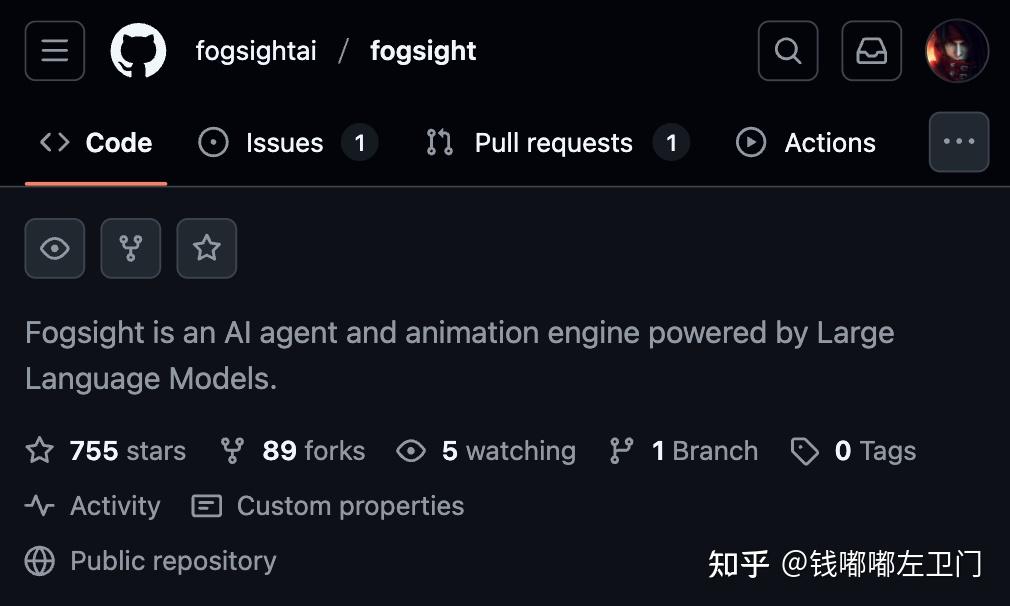The width and height of the screenshot is (1010, 606).
Task: Click the user profile avatar
Action: 957,51
